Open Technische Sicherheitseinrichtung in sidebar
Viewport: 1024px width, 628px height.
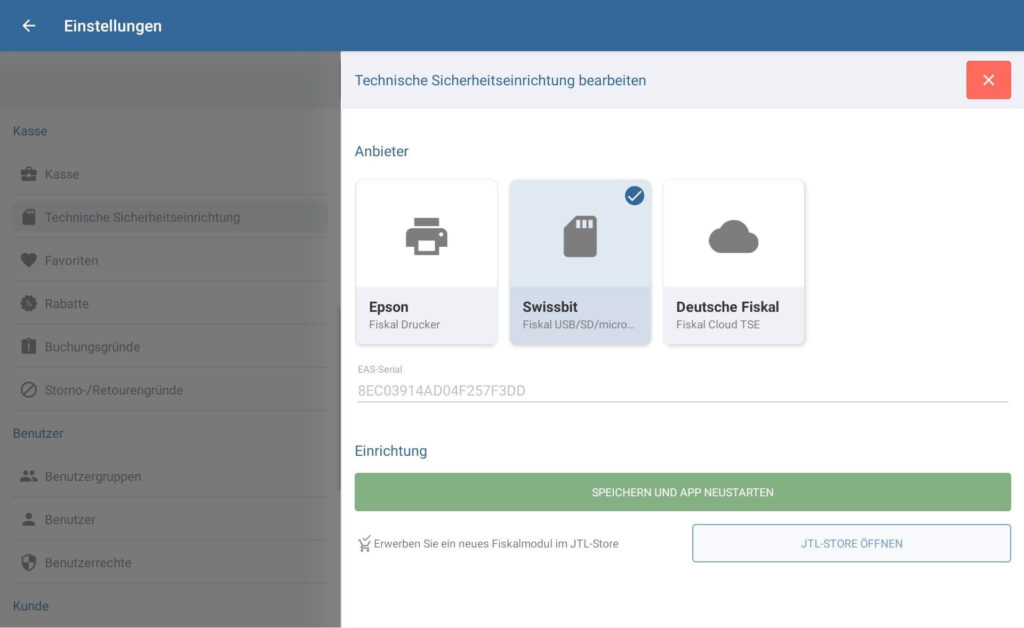pyautogui.click(x=142, y=217)
